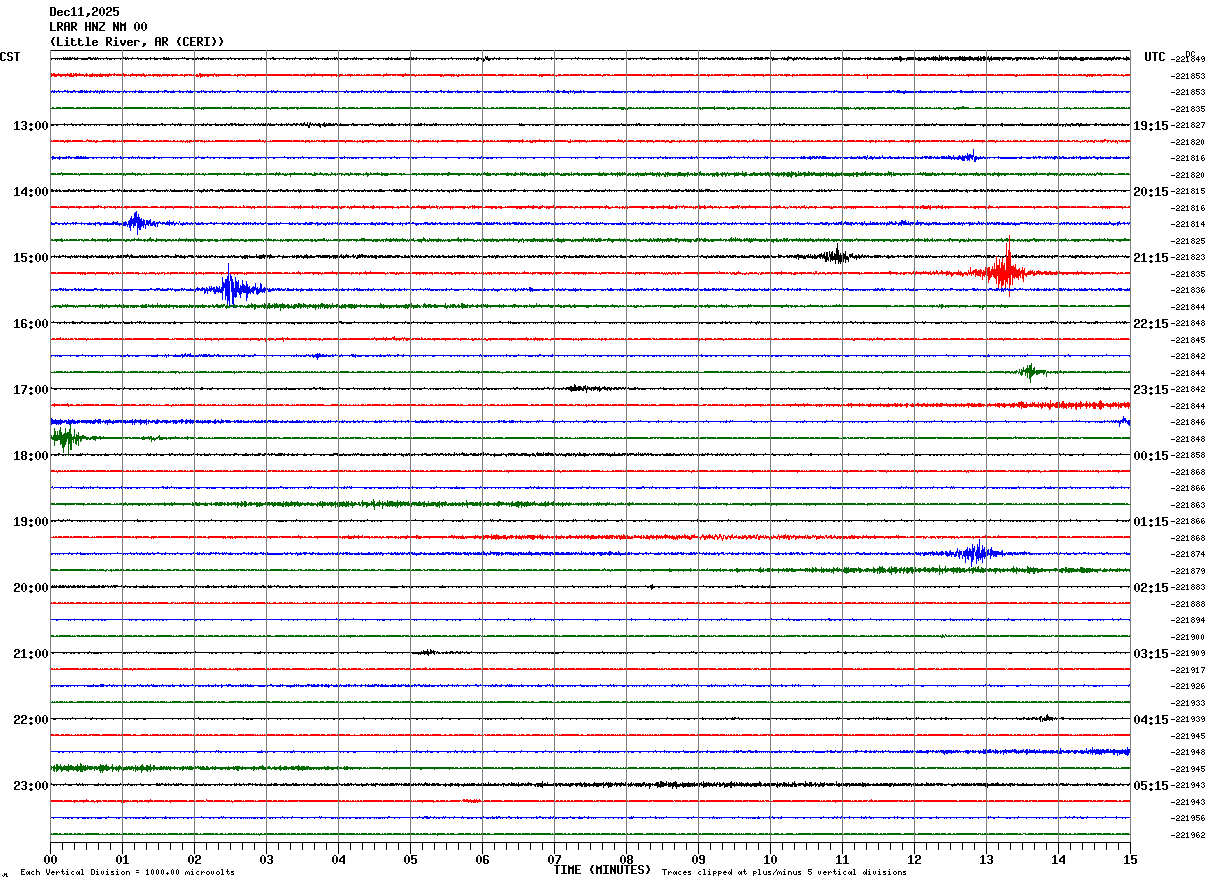Screen dimensions: 1210x886
Task: Click the Each Vertical Division scale note
Action: point(127,873)
